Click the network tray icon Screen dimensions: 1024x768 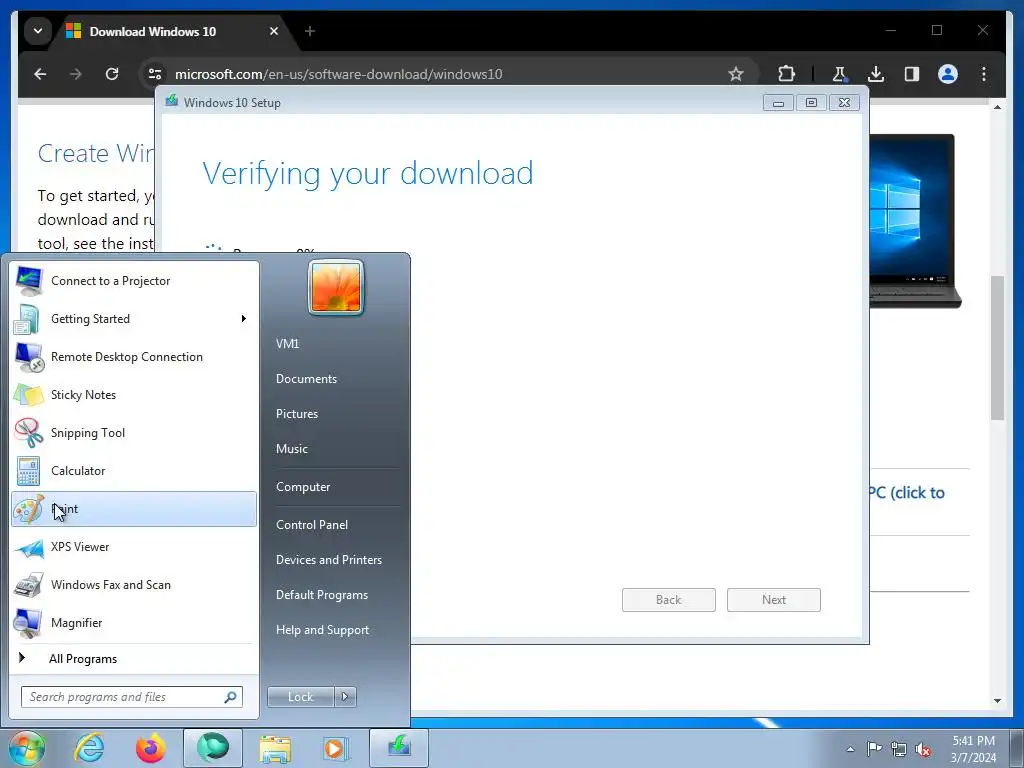pos(899,749)
